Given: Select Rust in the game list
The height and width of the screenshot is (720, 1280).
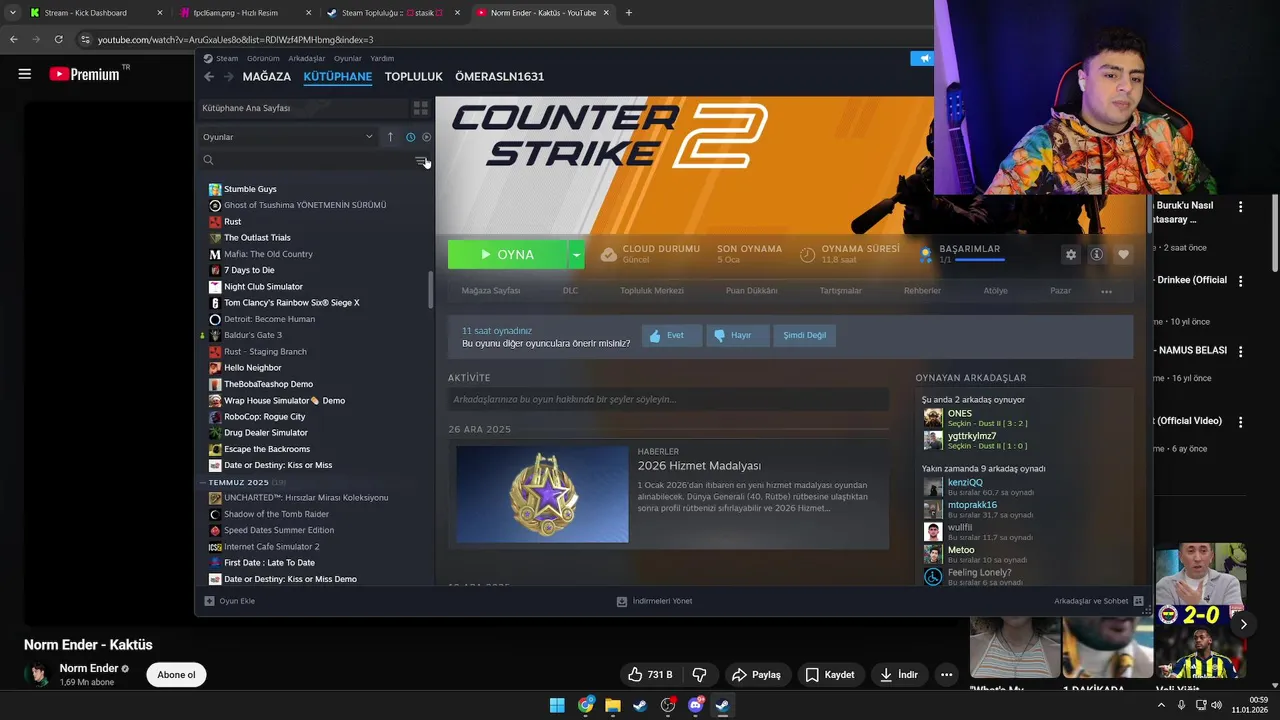Looking at the screenshot, I should pyautogui.click(x=232, y=222).
